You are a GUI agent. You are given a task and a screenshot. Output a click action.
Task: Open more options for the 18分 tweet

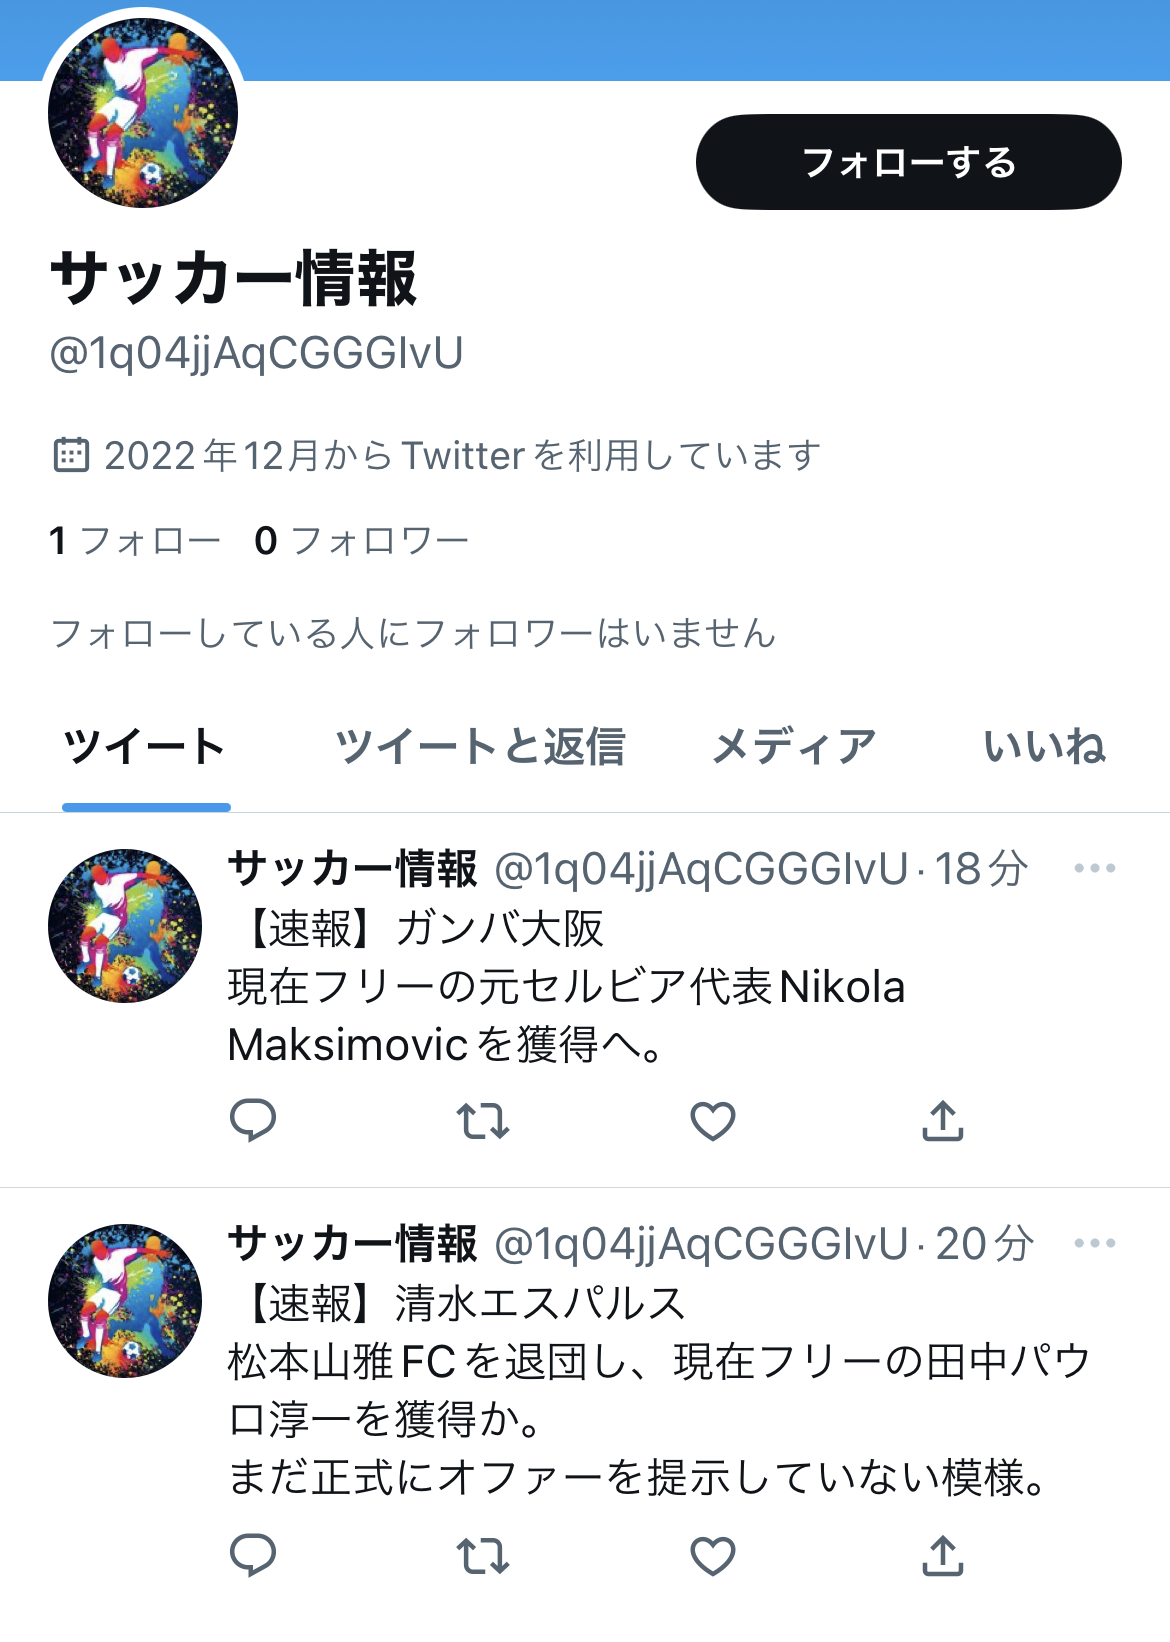click(x=1095, y=868)
